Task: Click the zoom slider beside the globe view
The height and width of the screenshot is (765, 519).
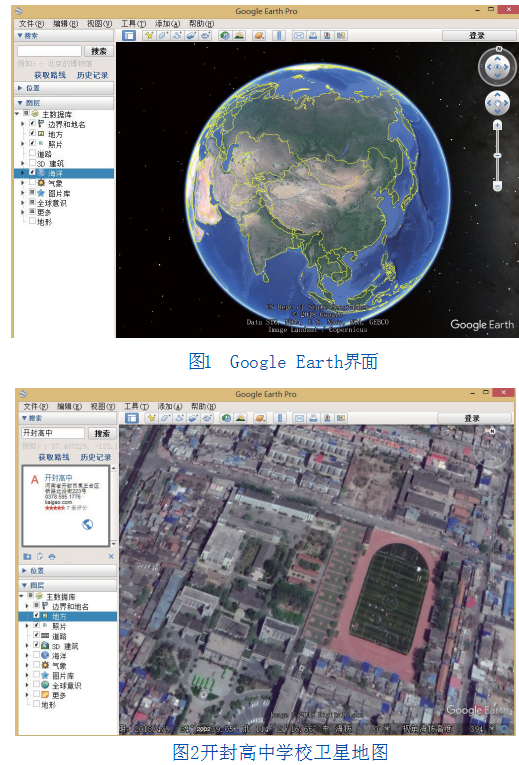Action: (x=497, y=156)
